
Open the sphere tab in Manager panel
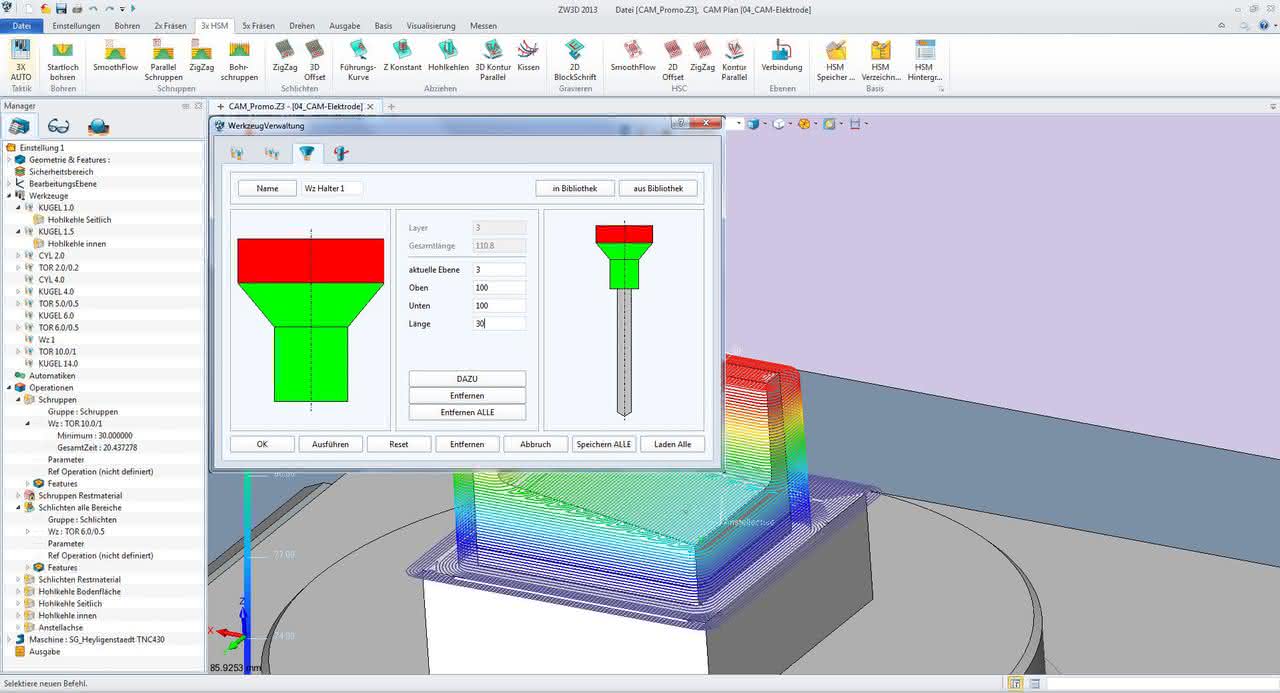[98, 126]
